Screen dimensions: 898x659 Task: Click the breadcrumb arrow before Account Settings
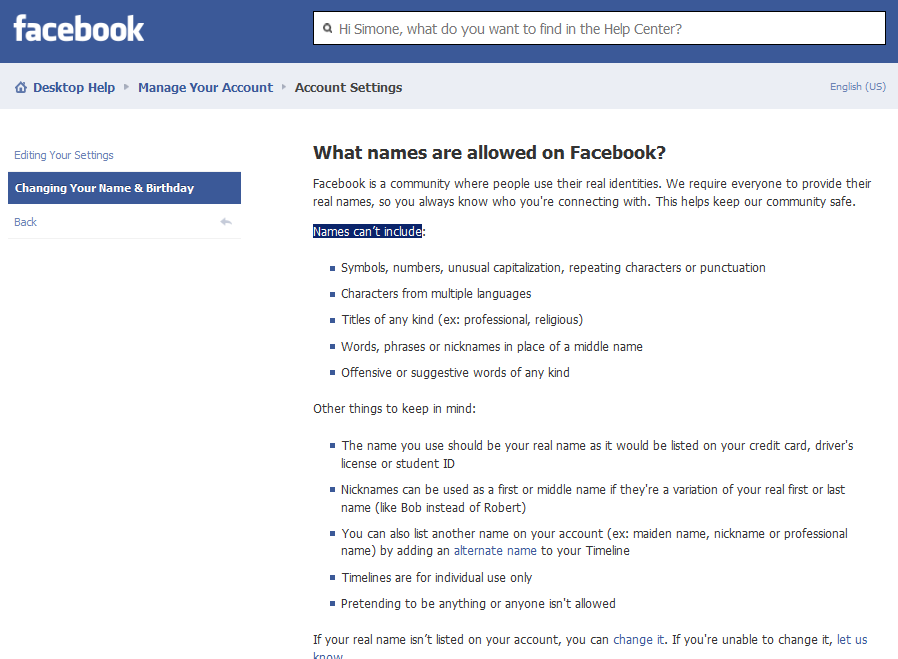(284, 88)
